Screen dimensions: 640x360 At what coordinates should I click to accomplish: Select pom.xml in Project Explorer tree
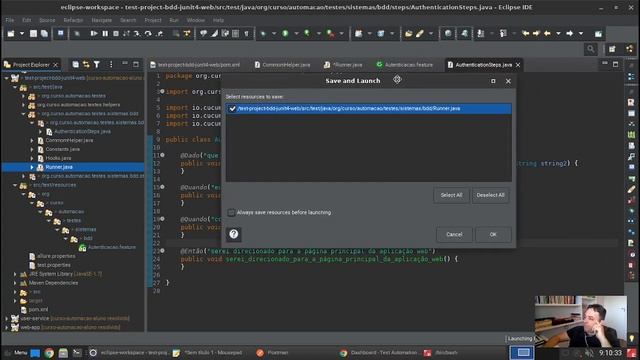[x=38, y=309]
